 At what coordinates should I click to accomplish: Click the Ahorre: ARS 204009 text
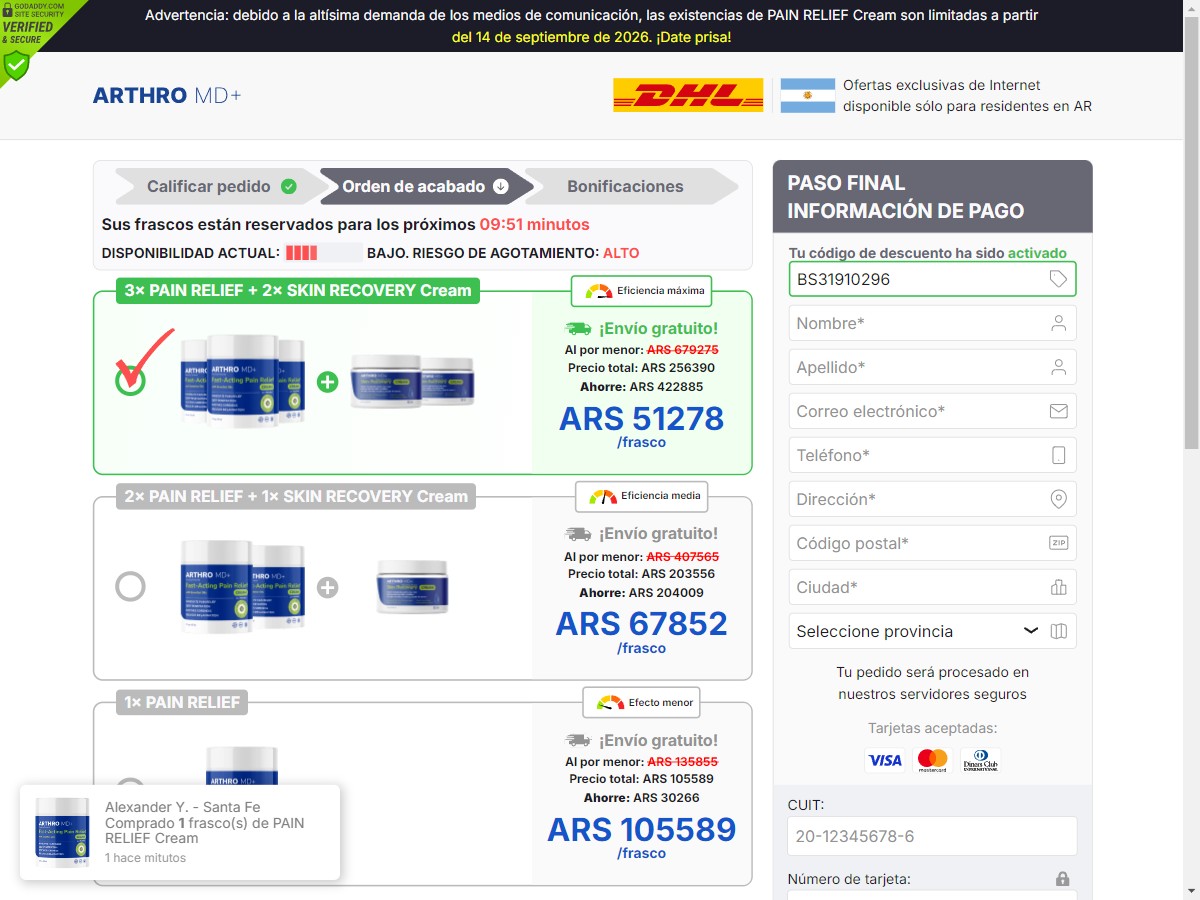tap(642, 593)
